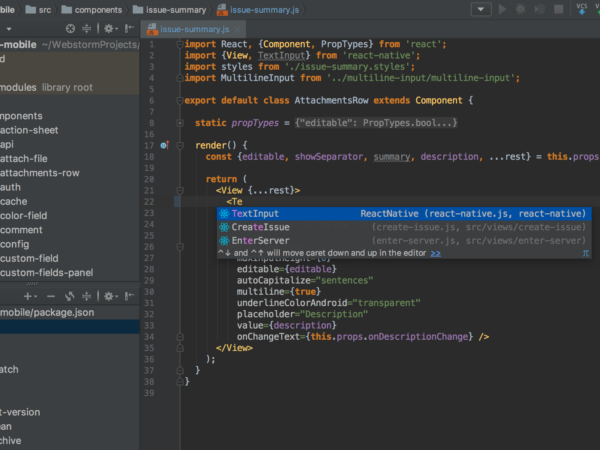Click the remove minus button in npm panel
The image size is (600, 450).
[x=51, y=296]
